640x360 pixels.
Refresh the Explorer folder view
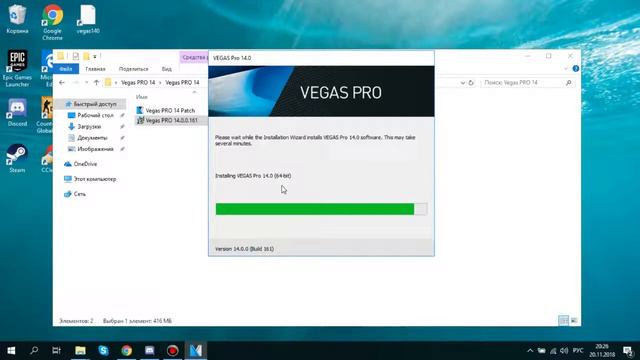tap(471, 83)
